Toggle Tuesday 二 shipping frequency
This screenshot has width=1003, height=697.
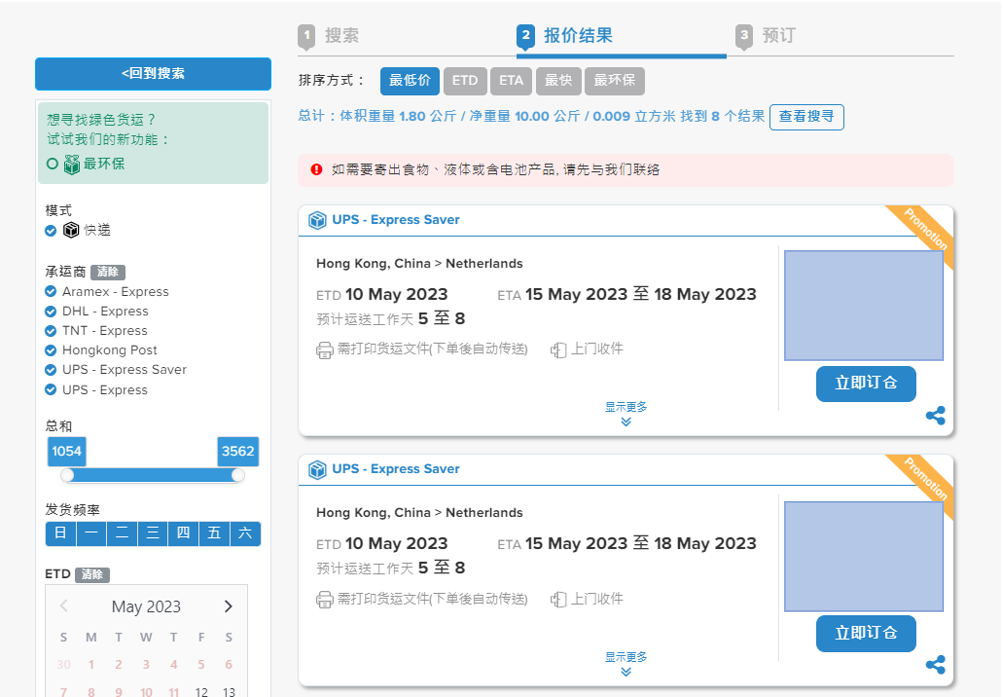122,533
